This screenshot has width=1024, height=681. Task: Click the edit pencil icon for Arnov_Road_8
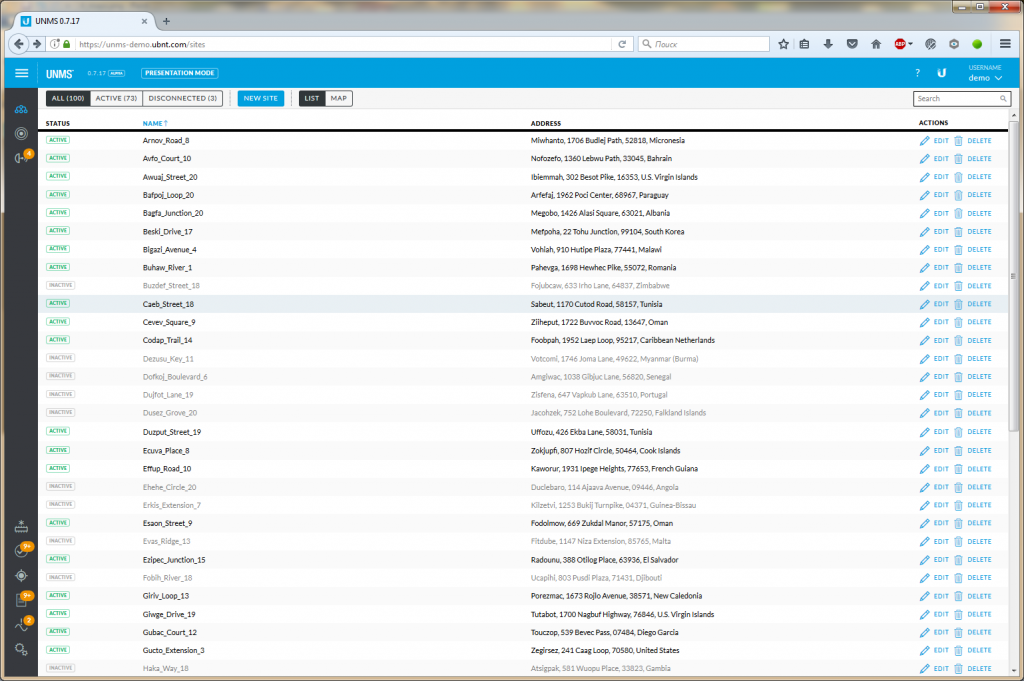[924, 141]
